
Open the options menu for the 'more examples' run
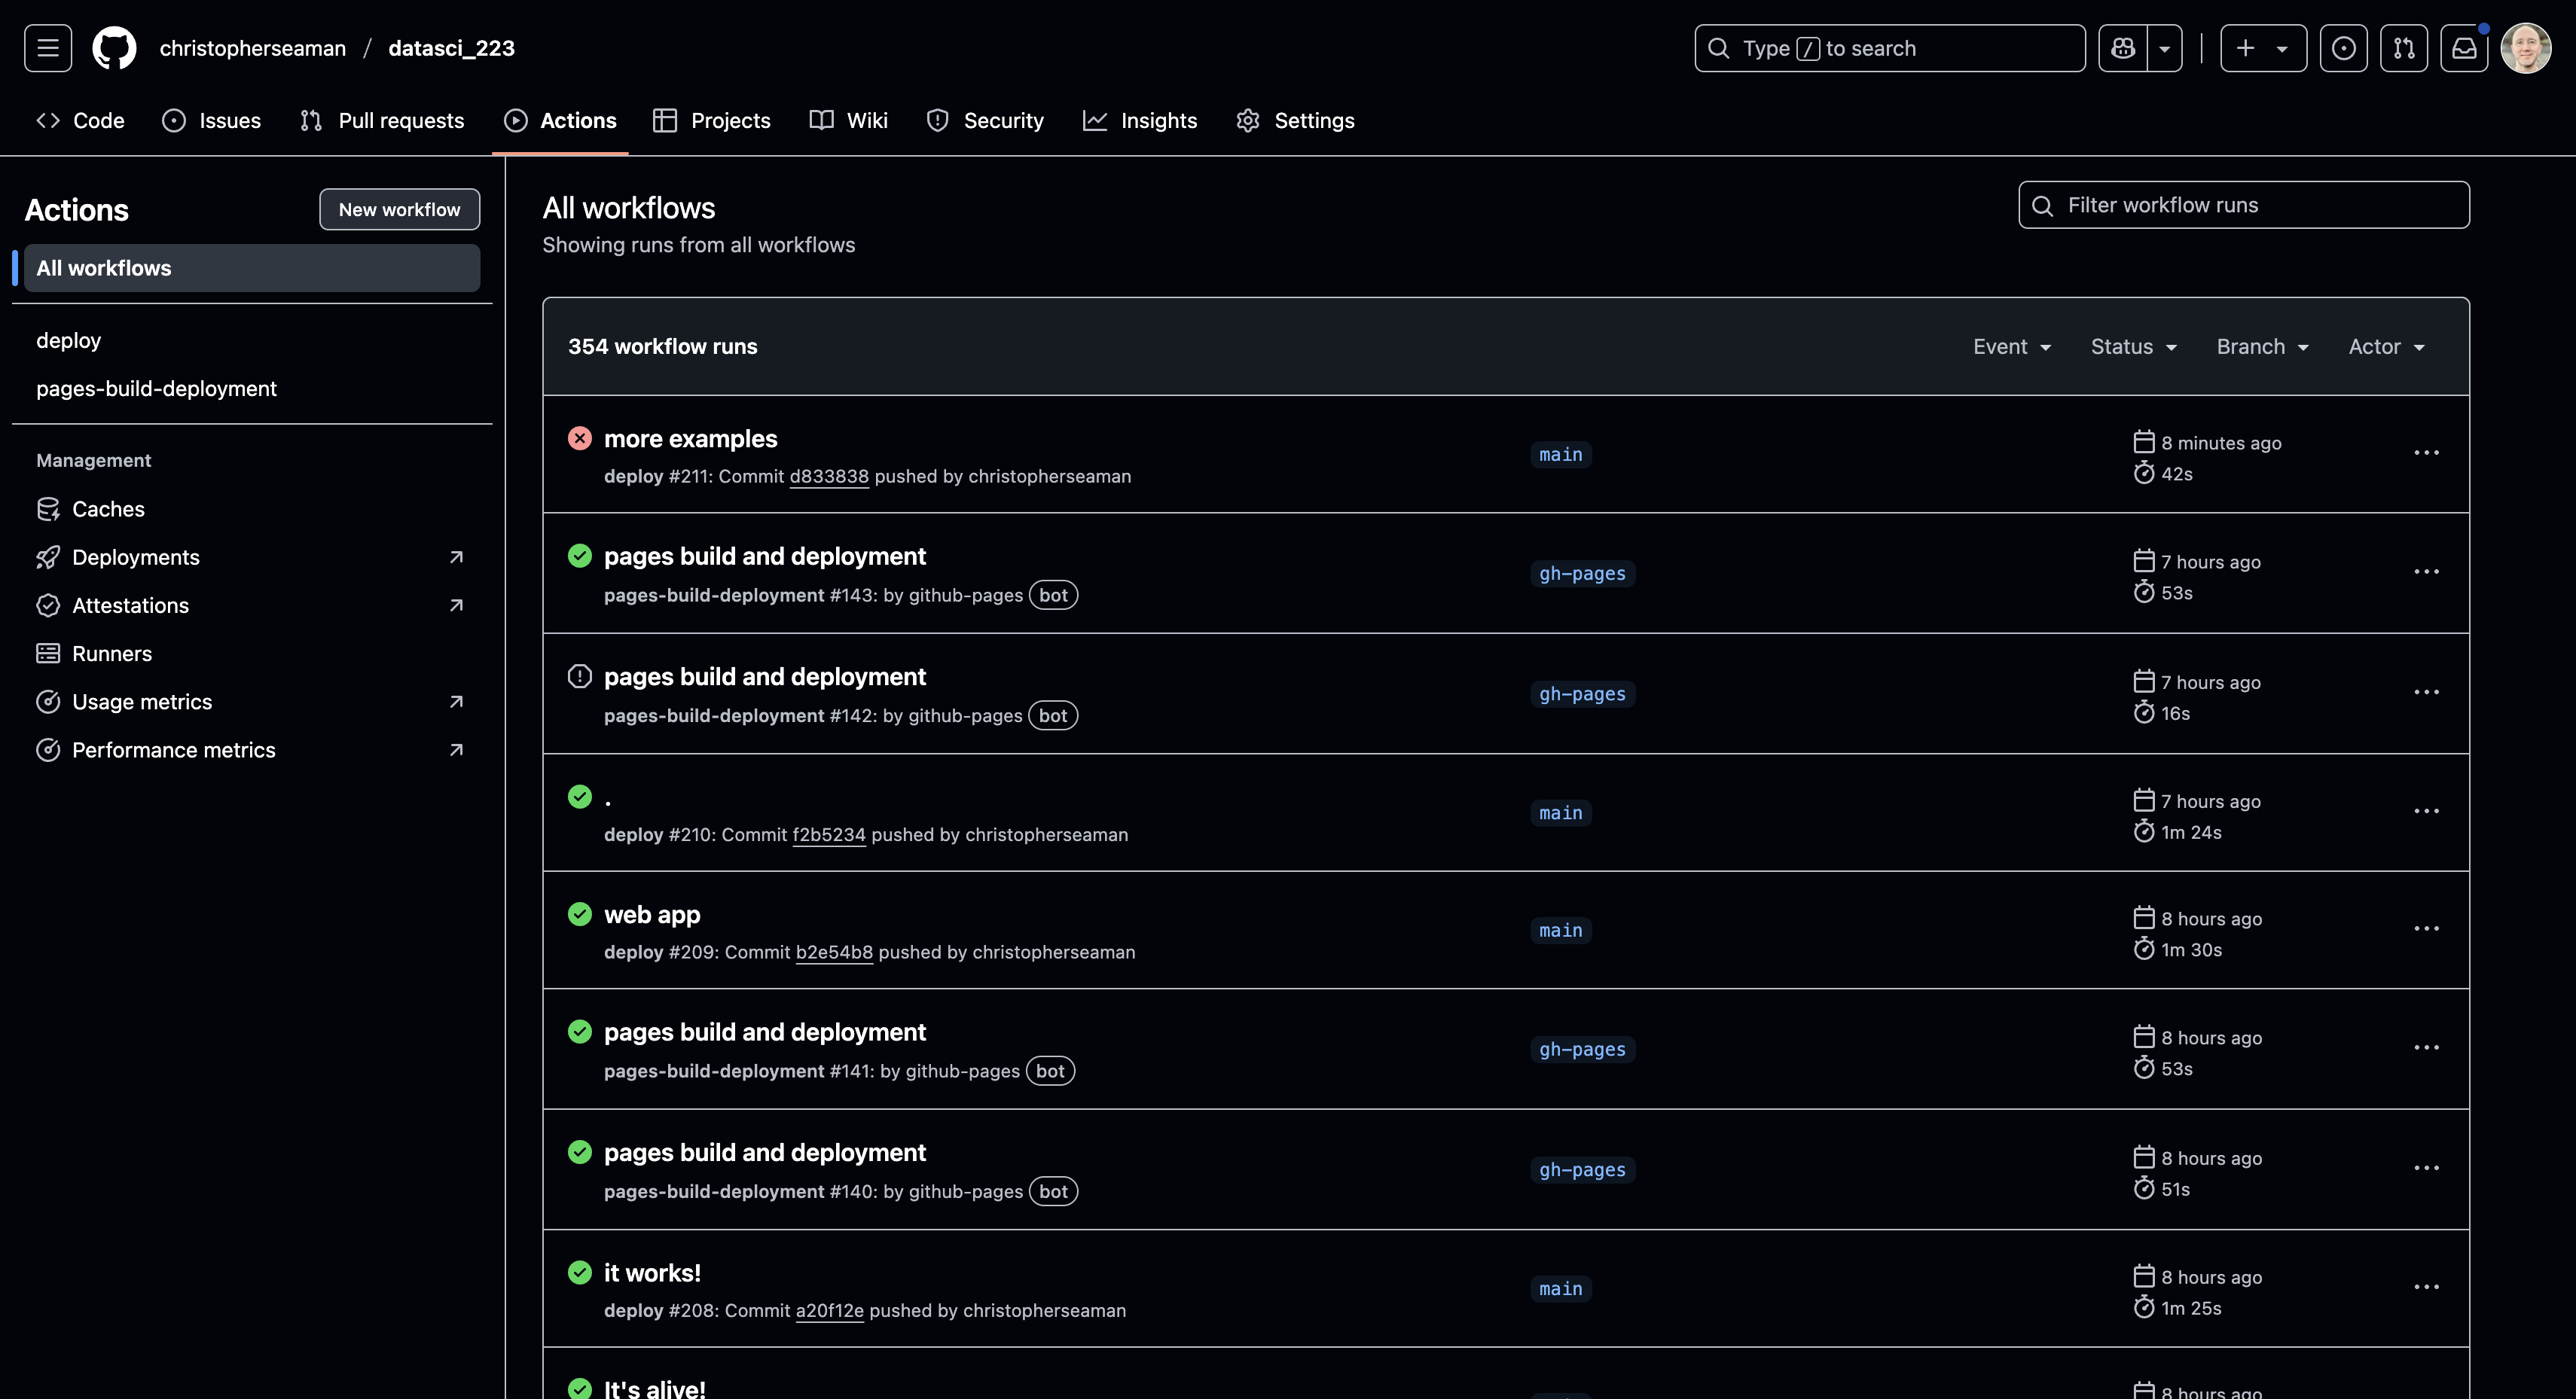(x=2428, y=452)
